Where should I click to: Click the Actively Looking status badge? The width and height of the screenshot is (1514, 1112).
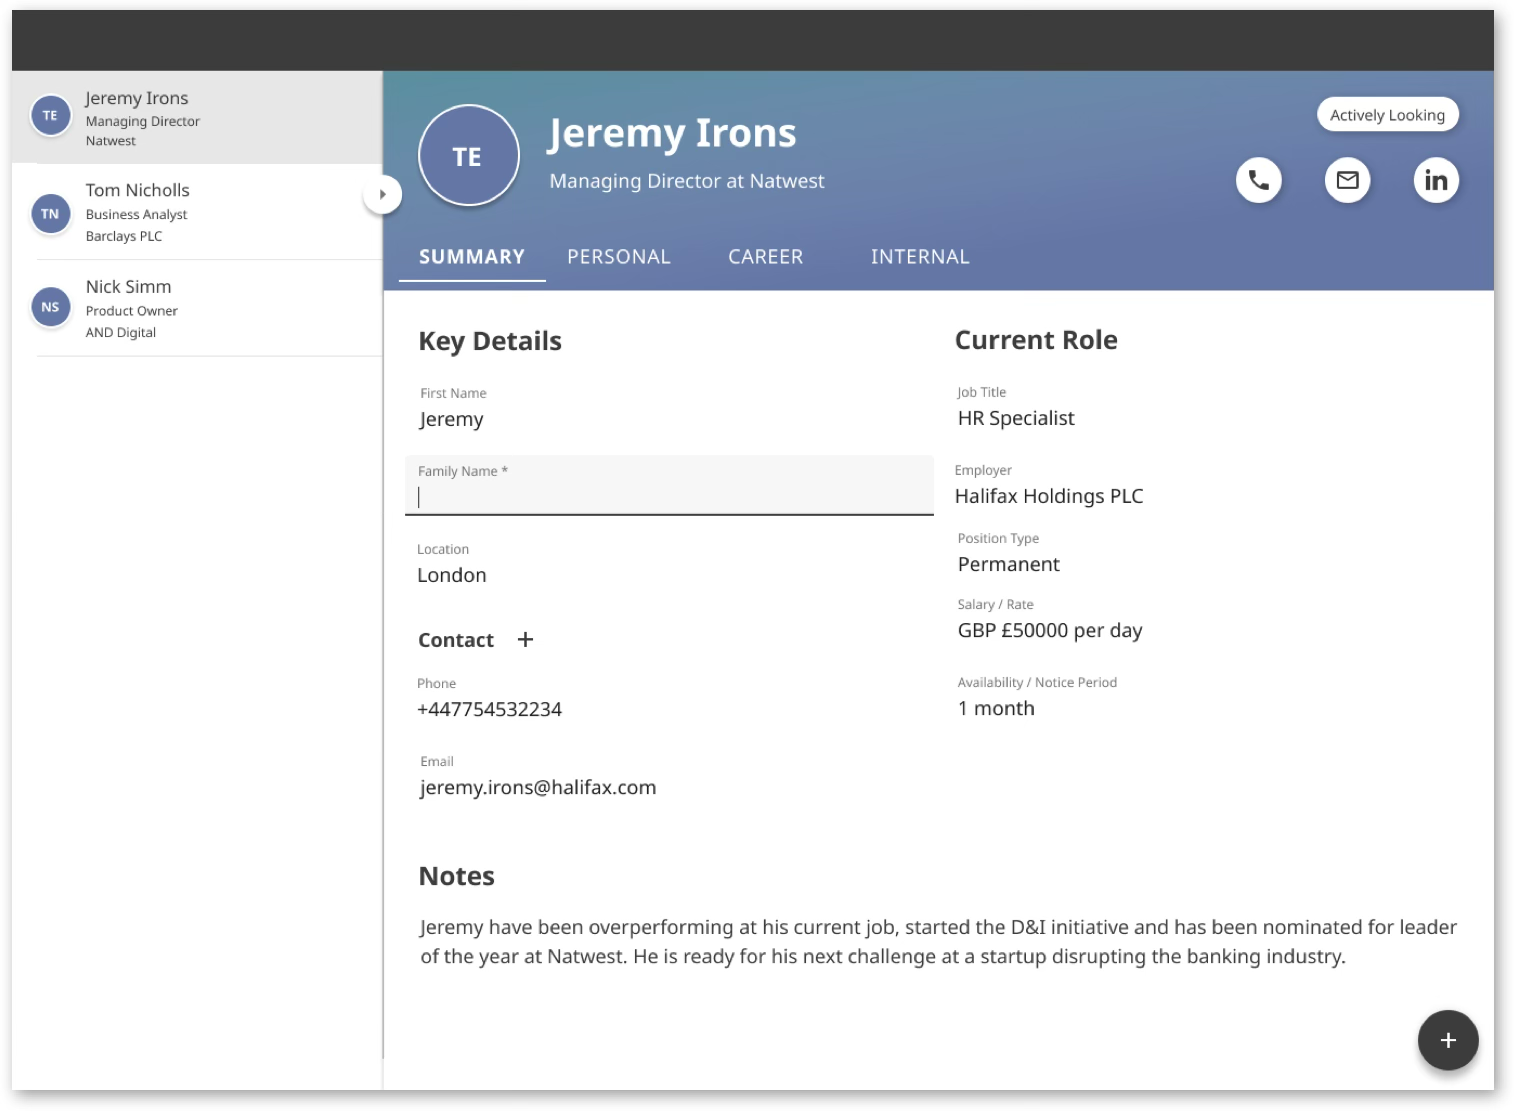tap(1387, 115)
